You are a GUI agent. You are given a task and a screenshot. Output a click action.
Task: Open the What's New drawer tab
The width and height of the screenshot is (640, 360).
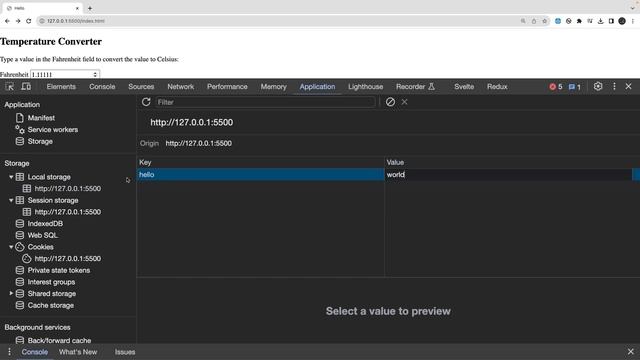(78, 352)
